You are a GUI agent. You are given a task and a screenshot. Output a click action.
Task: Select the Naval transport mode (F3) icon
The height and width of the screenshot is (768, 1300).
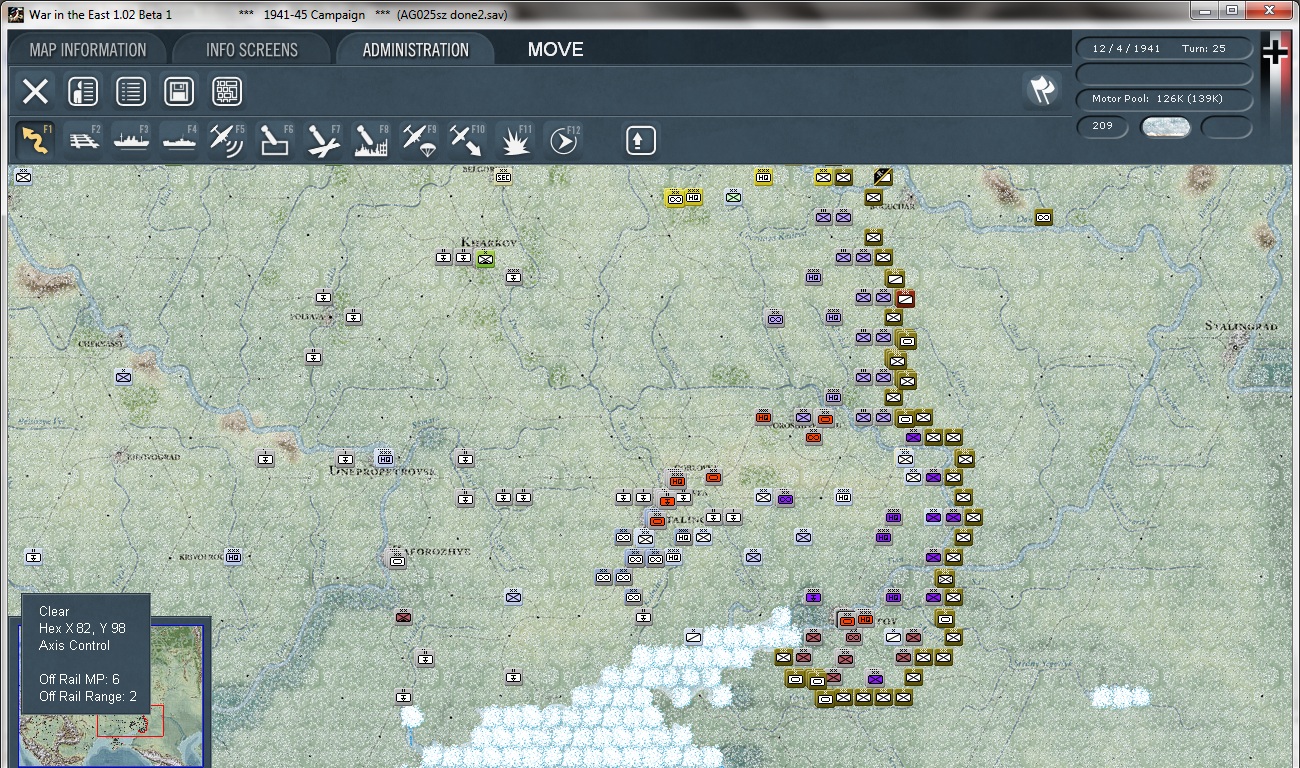[131, 141]
